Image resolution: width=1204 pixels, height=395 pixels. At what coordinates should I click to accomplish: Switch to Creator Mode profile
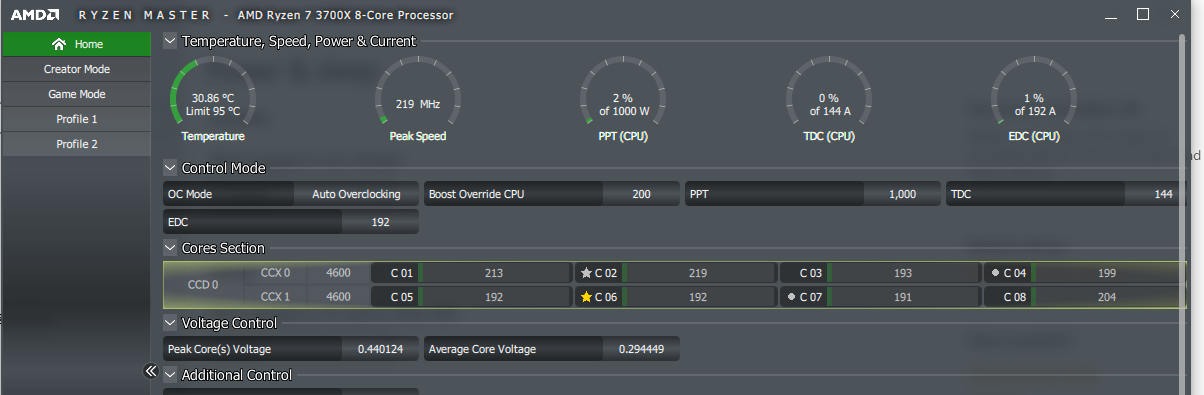[77, 69]
